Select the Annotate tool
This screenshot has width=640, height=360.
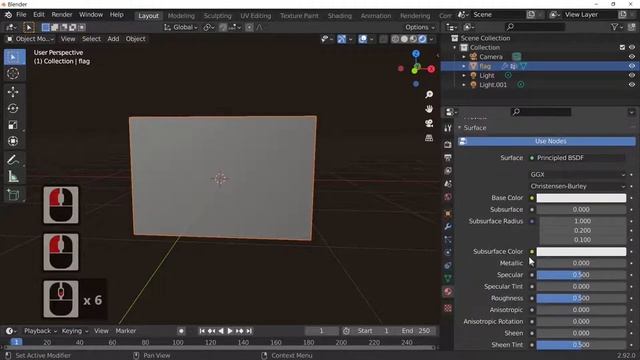point(13,160)
